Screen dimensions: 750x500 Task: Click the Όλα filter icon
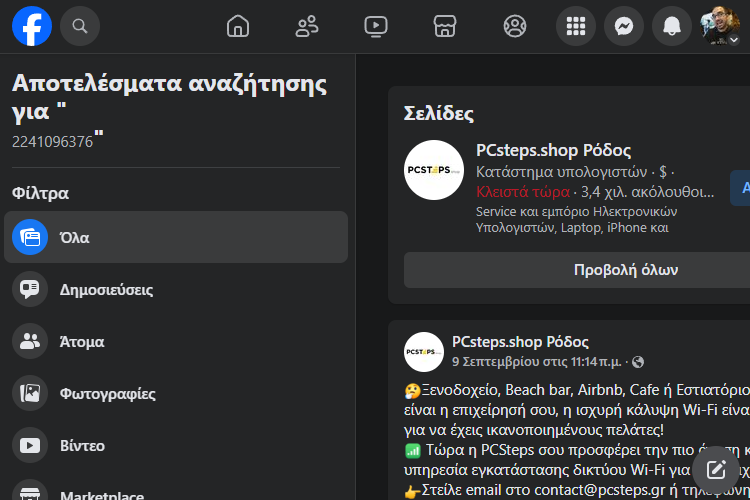tap(30, 237)
